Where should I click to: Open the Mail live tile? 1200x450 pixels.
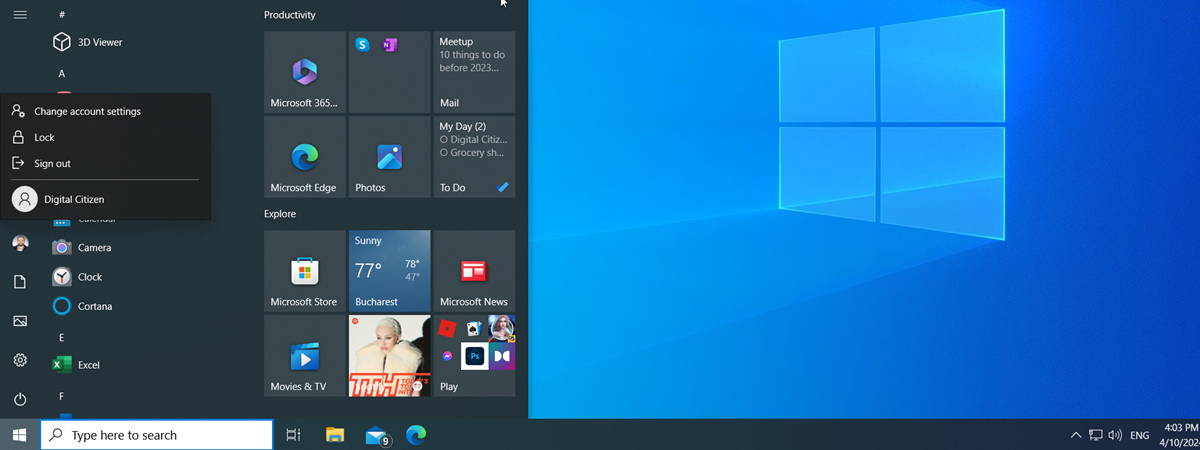click(474, 72)
